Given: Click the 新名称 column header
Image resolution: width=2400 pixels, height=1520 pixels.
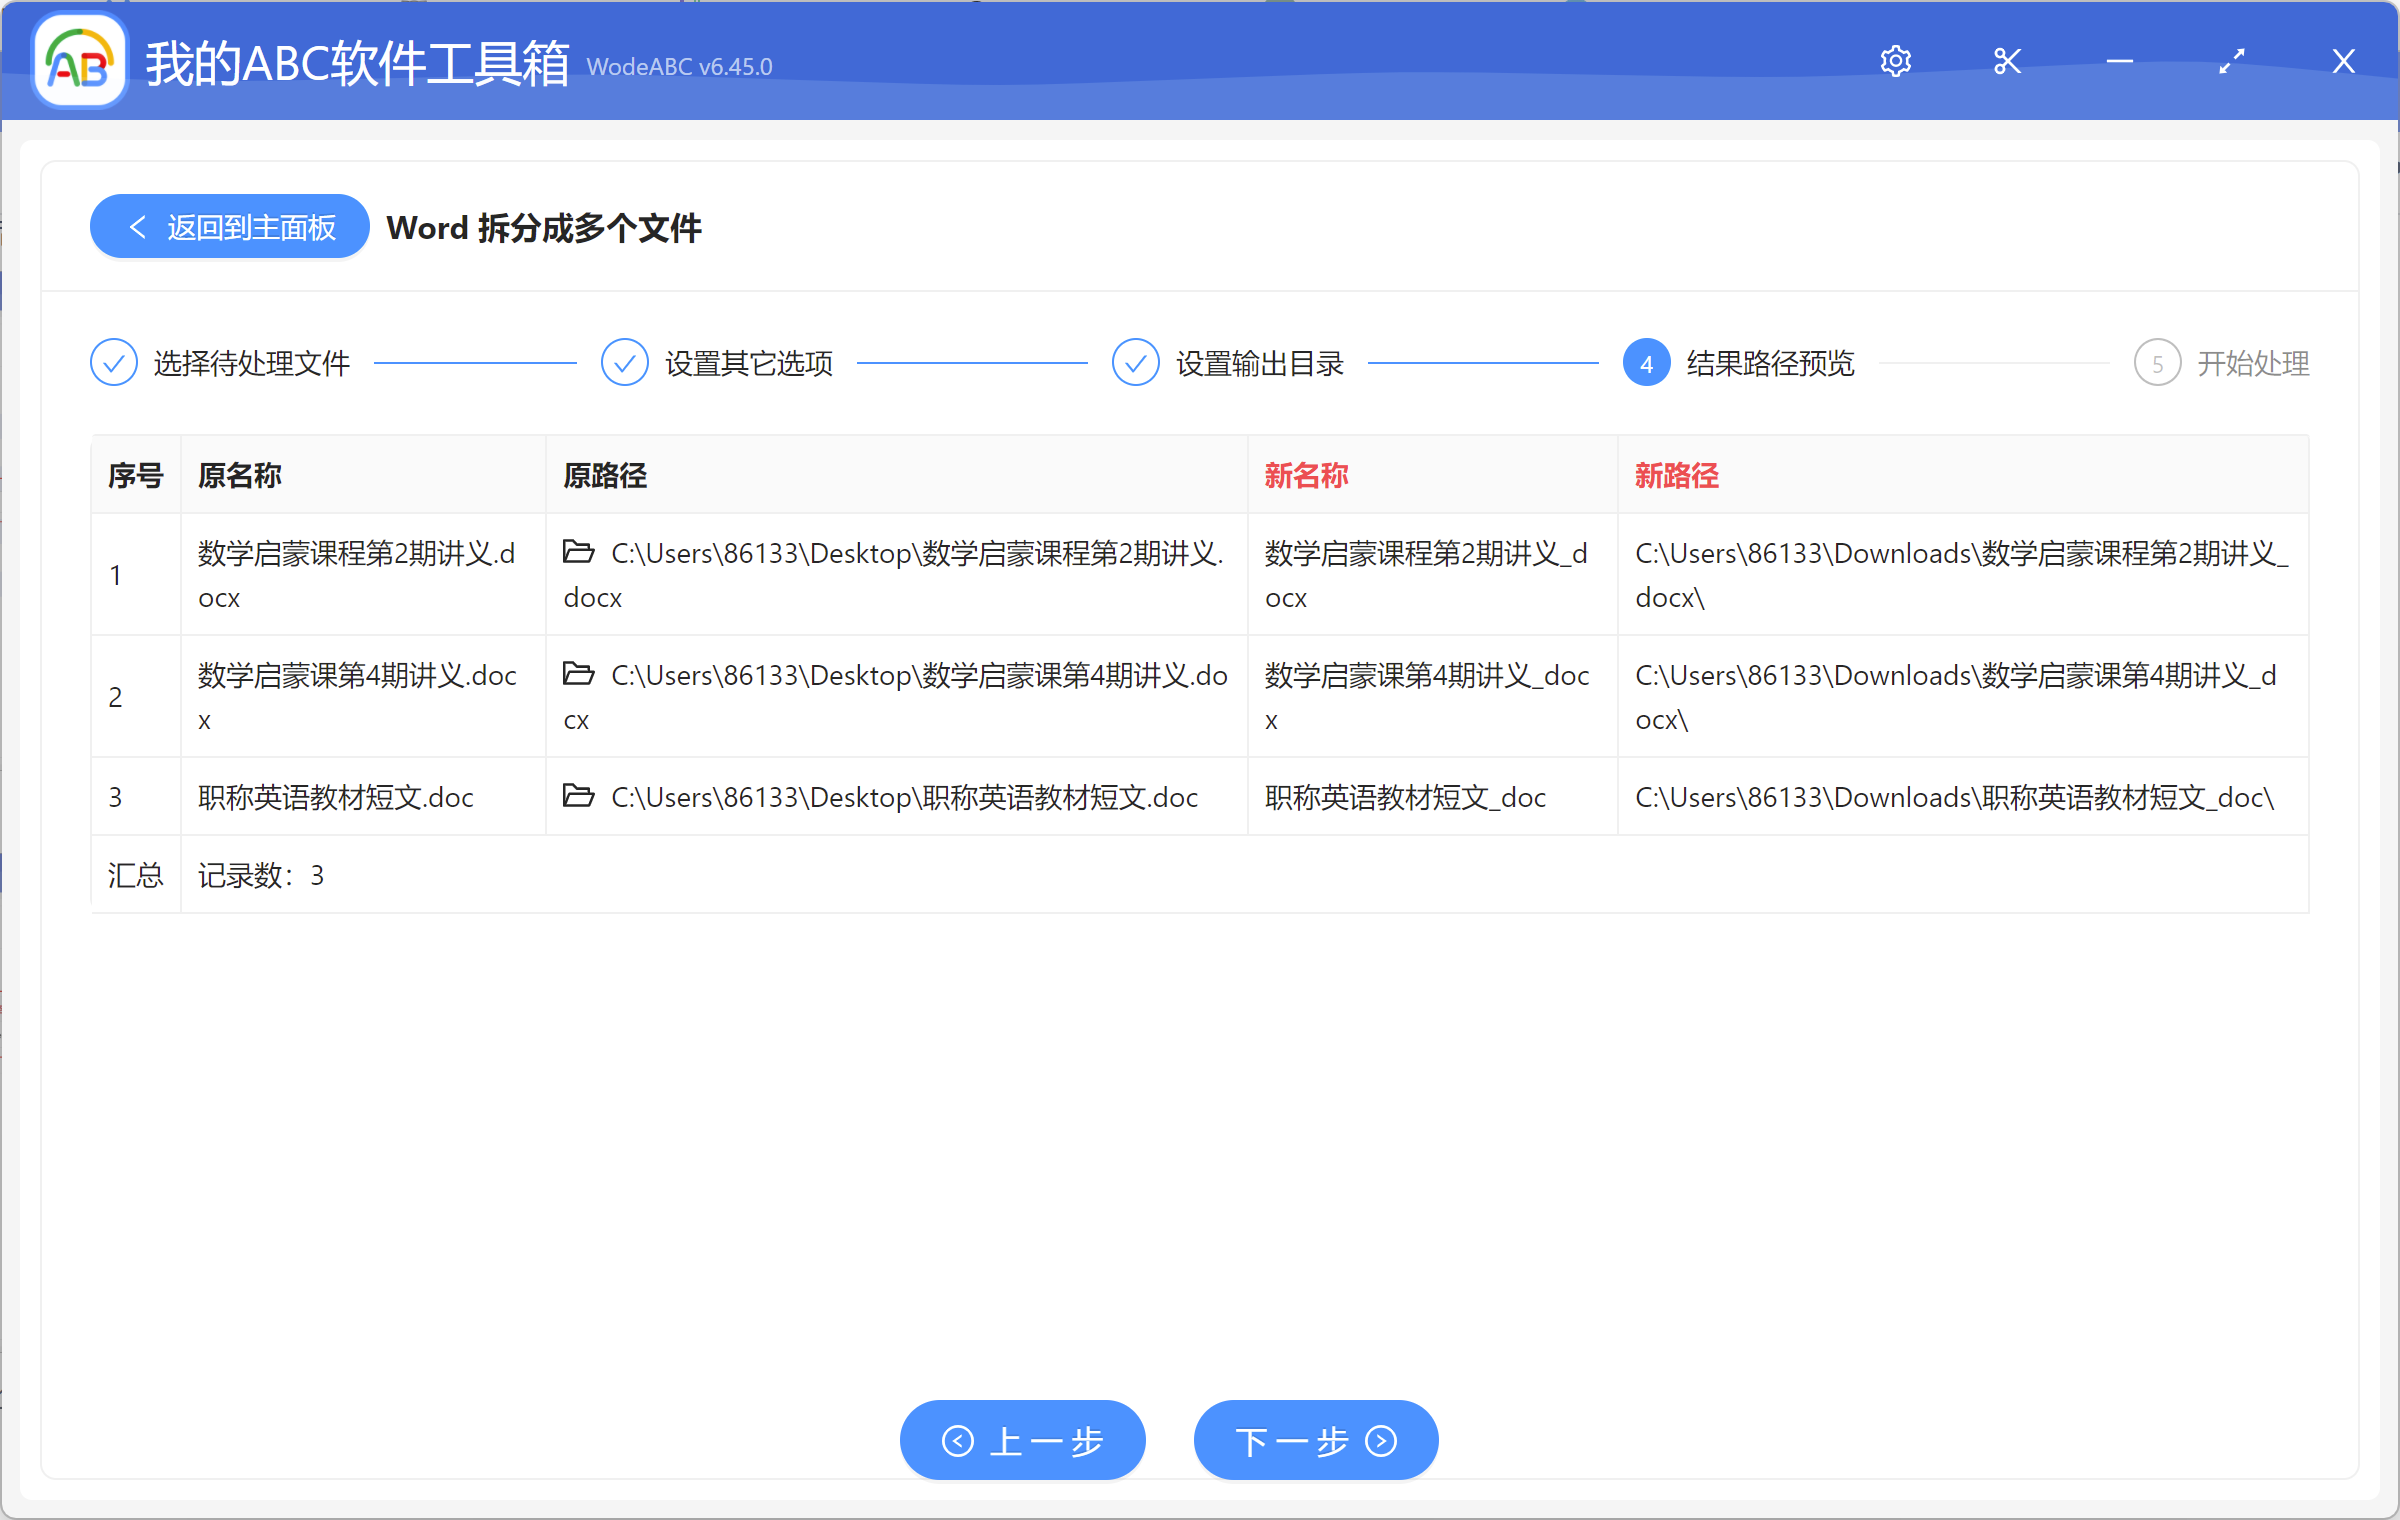Looking at the screenshot, I should pyautogui.click(x=1304, y=475).
